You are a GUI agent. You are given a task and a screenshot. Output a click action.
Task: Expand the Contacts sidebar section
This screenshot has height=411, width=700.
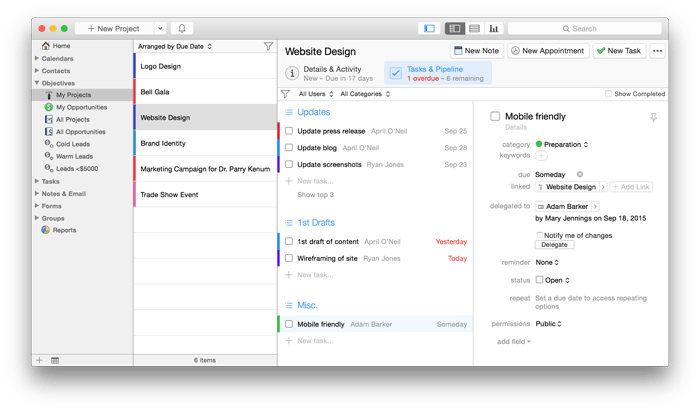pyautogui.click(x=37, y=71)
